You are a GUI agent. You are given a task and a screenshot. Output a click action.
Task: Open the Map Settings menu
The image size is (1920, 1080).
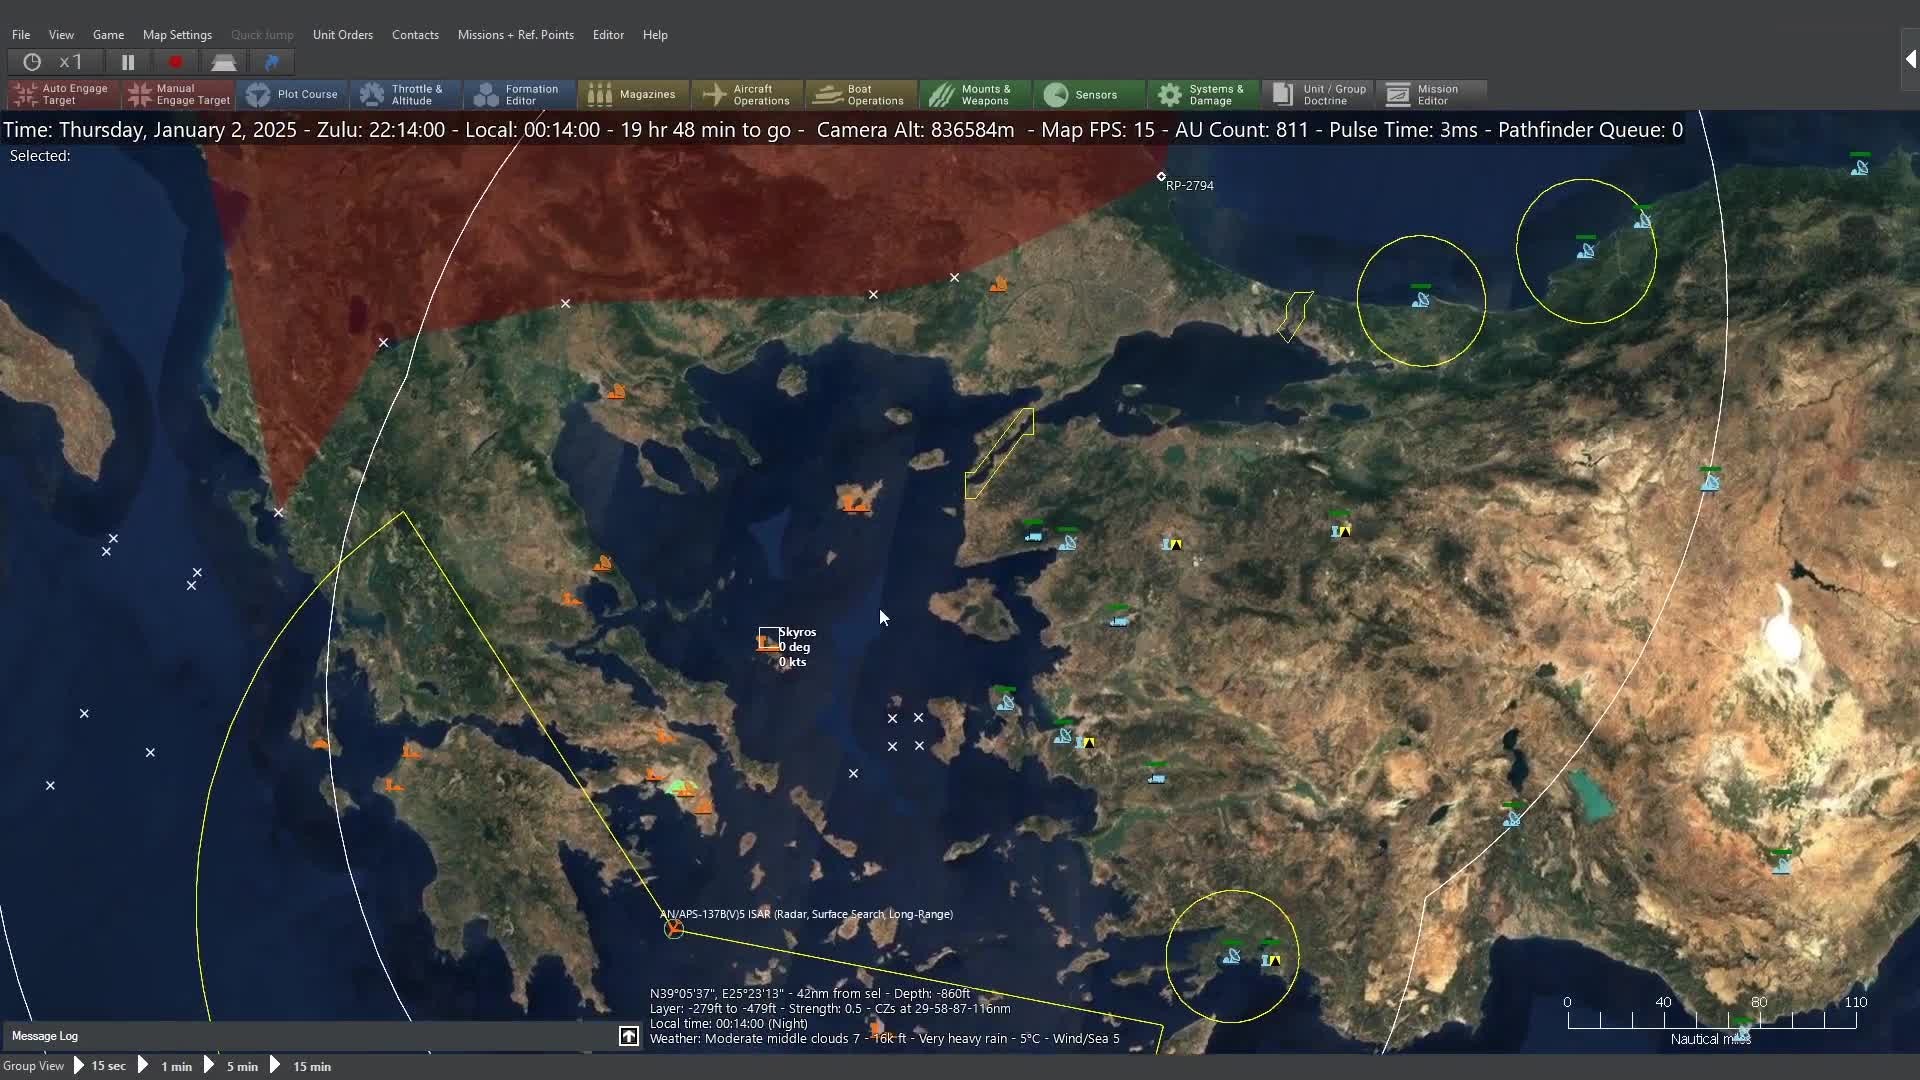[177, 34]
